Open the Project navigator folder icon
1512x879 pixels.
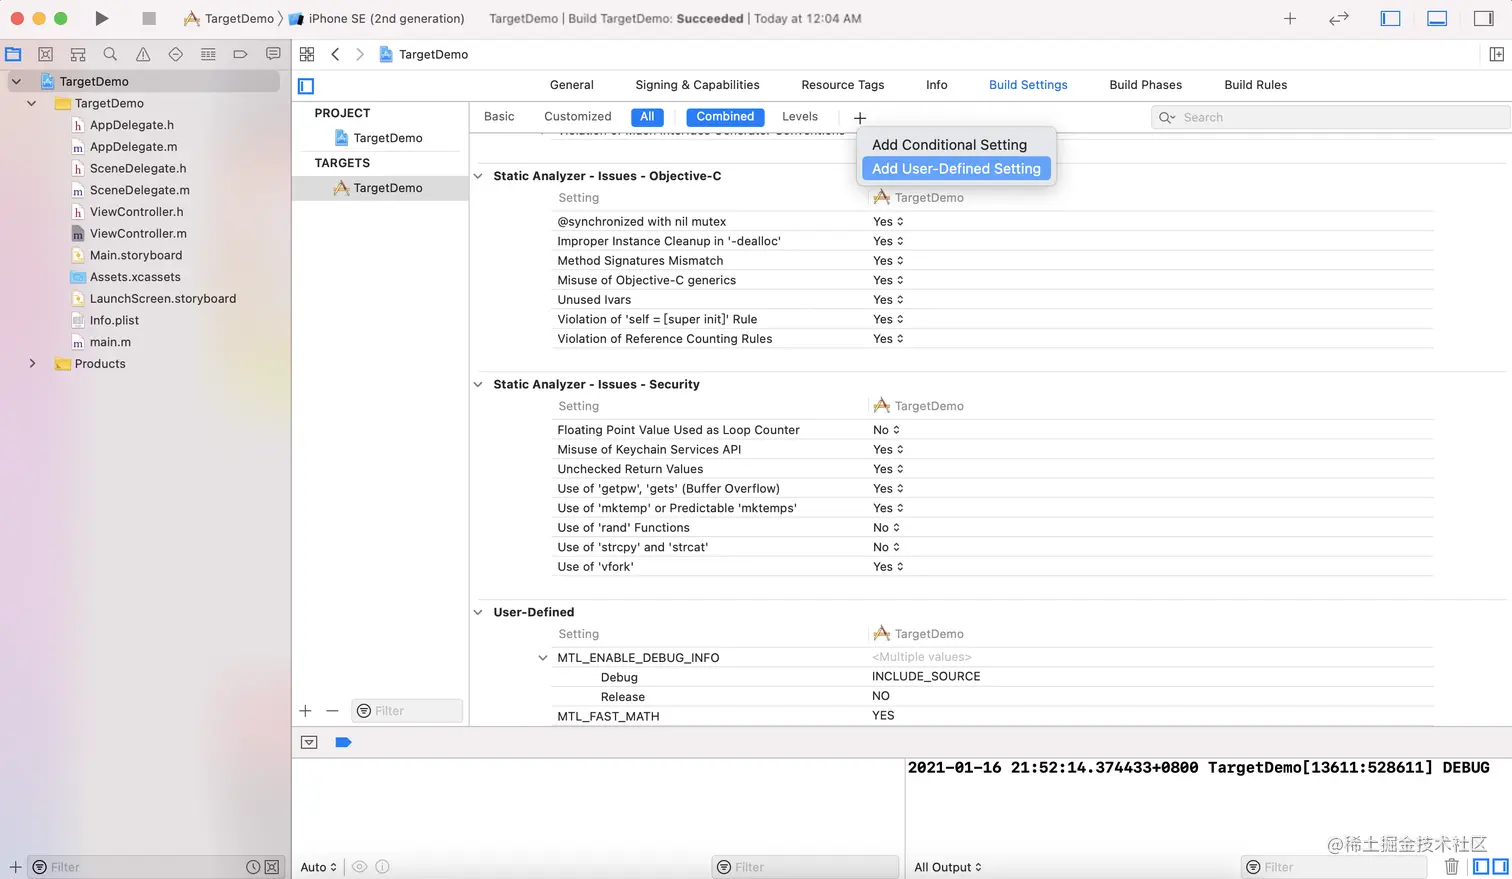tap(13, 54)
